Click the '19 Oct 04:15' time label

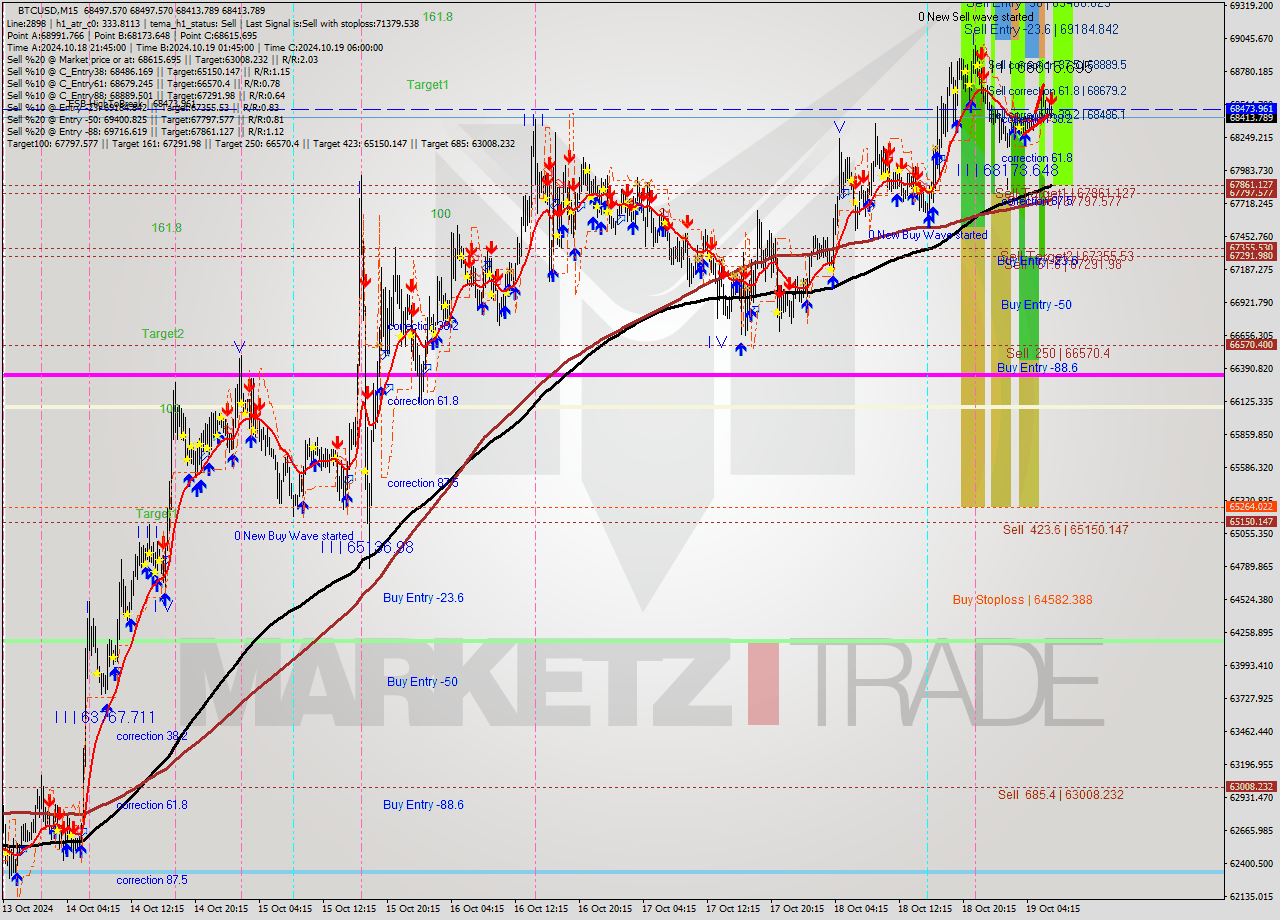click(1053, 909)
